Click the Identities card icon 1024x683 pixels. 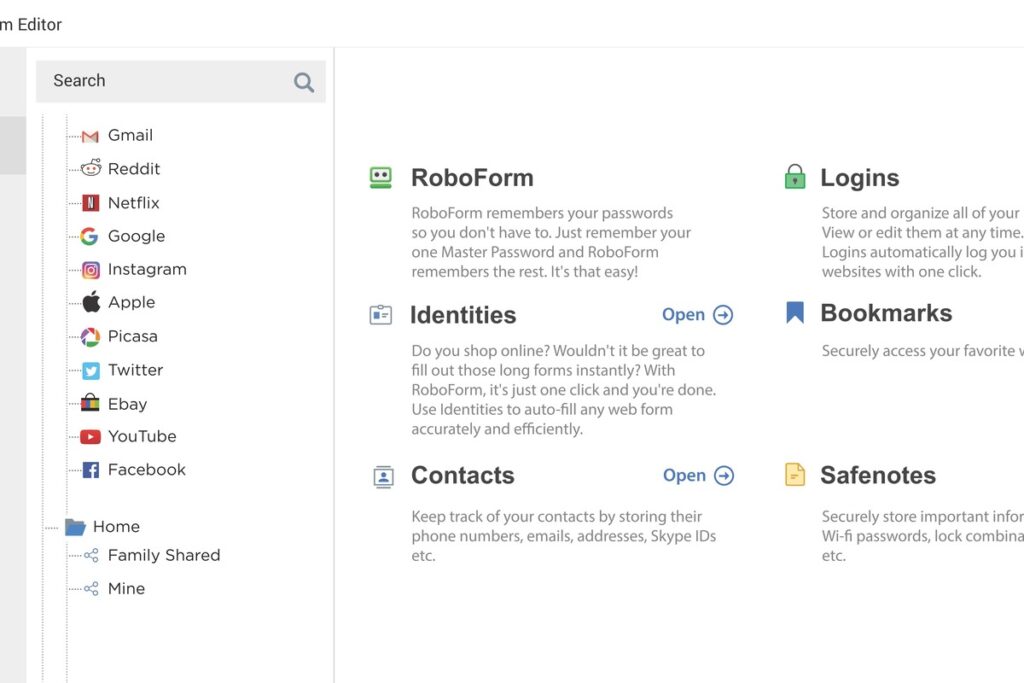(x=381, y=315)
